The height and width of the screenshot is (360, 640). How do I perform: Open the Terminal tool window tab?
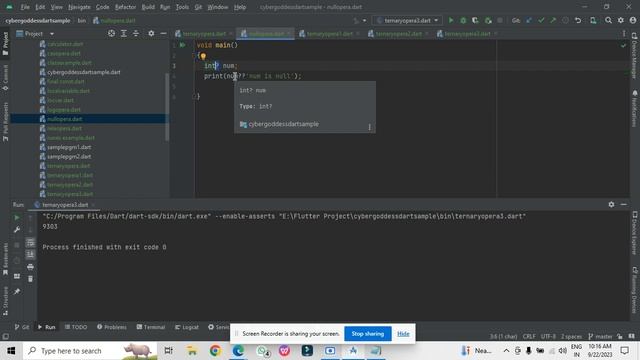coord(151,327)
